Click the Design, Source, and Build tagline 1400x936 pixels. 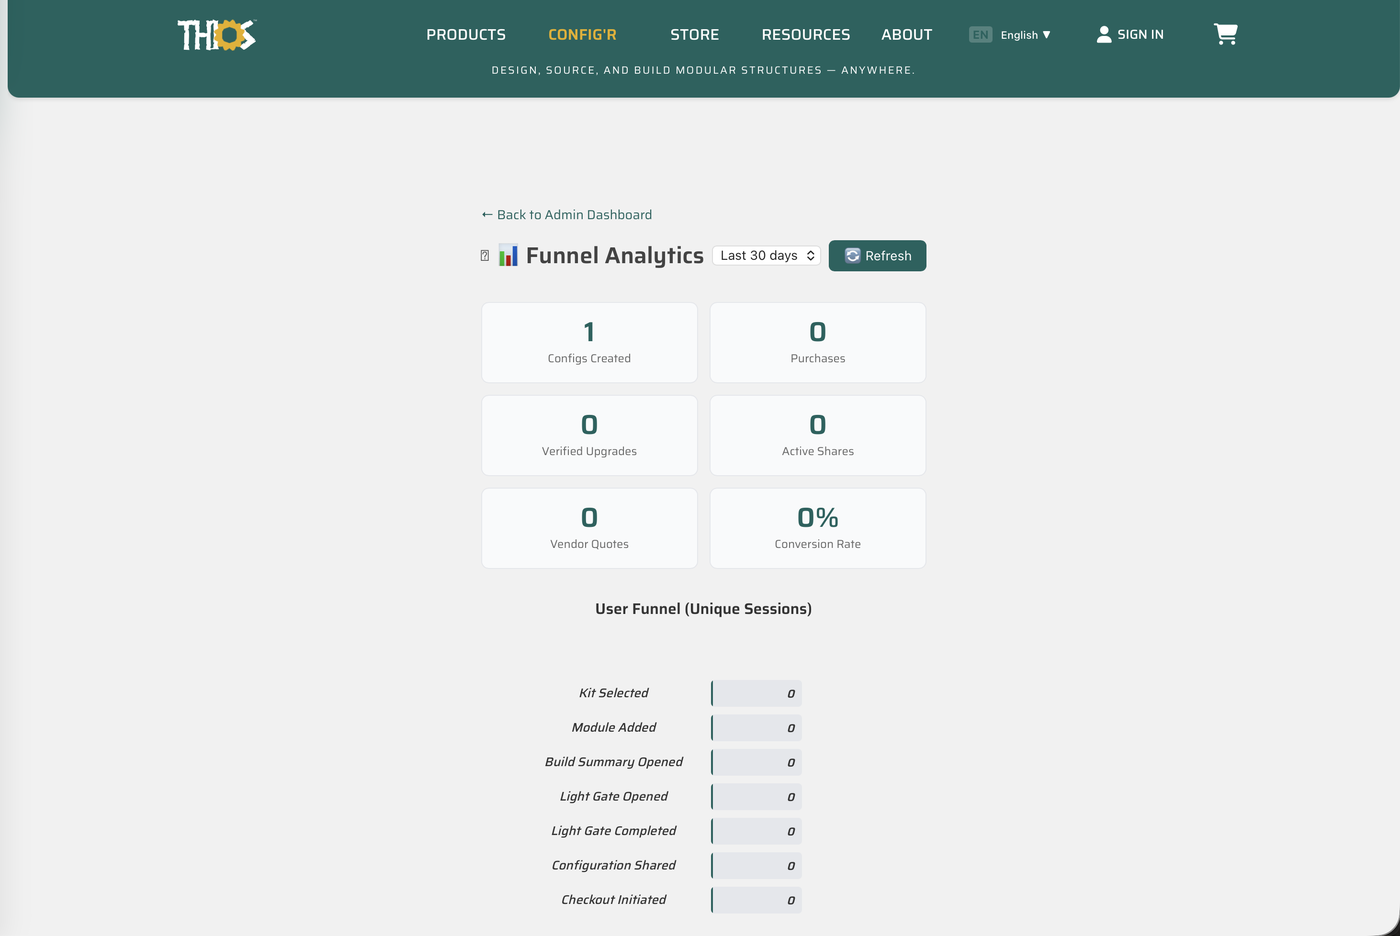703,70
